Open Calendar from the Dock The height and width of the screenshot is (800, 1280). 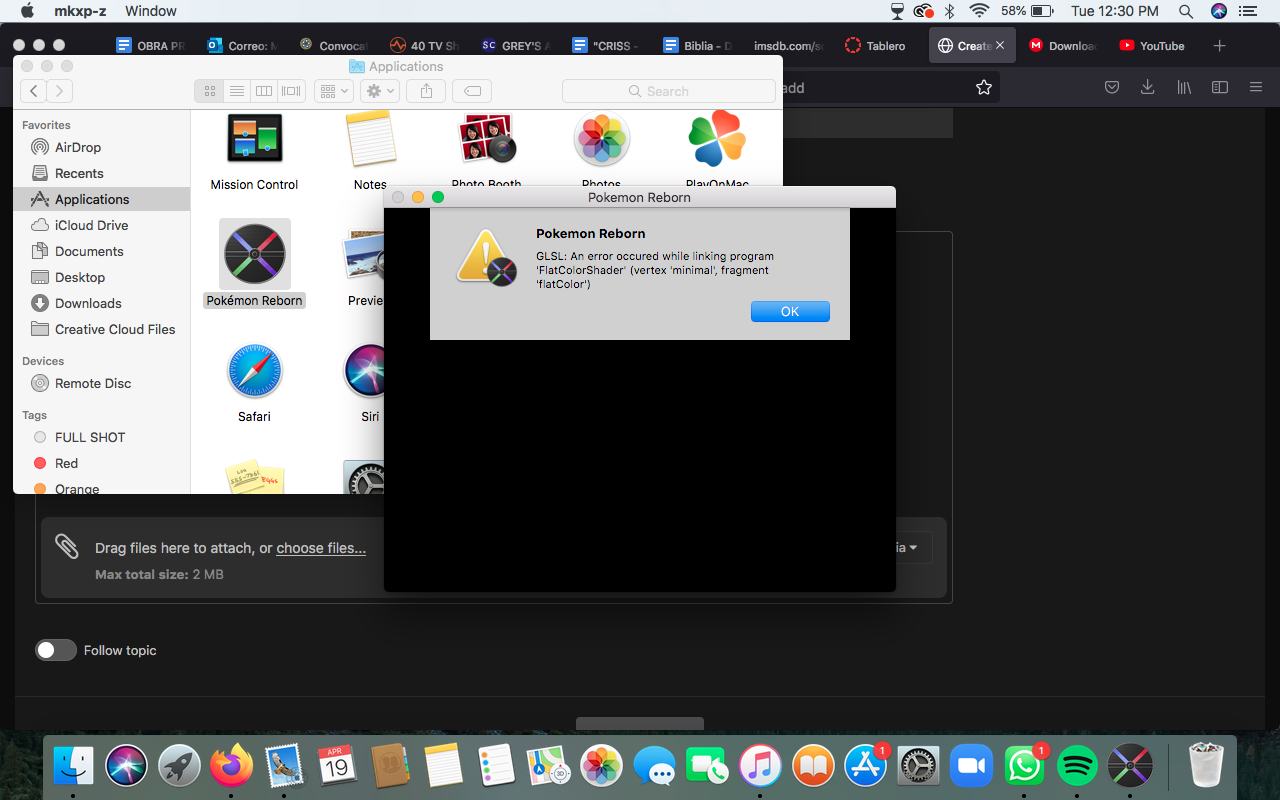pyautogui.click(x=337, y=767)
